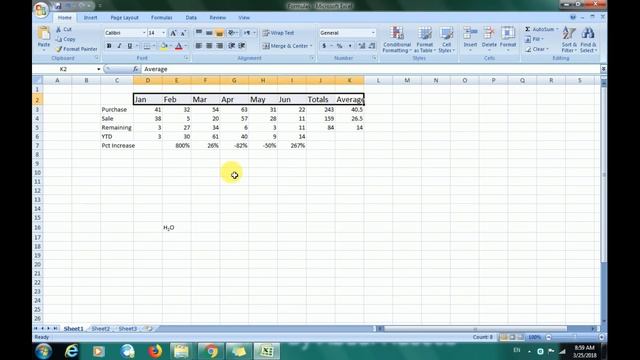Click the Insert Worksheet tab icon
Image resolution: width=640 pixels, height=360 pixels.
(149, 329)
